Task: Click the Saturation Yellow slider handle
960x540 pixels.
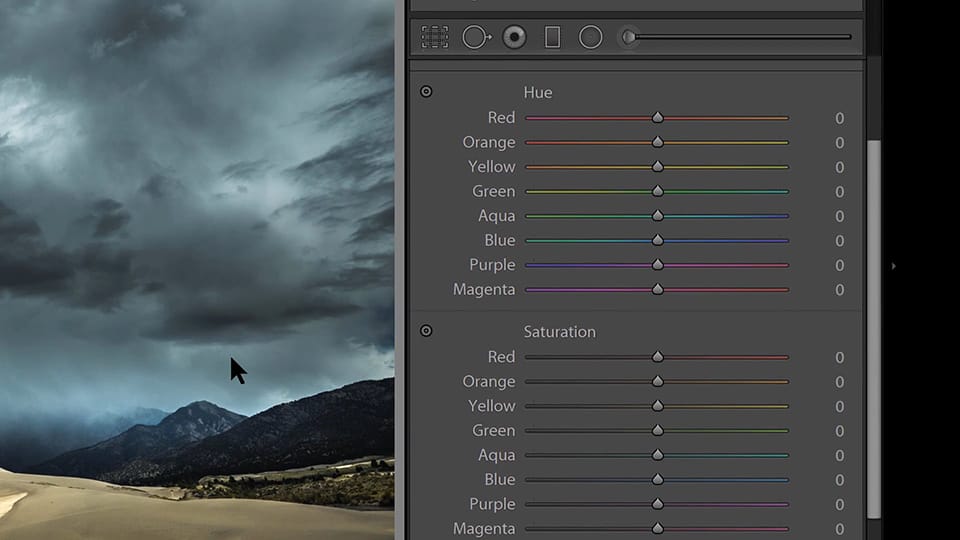Action: click(x=658, y=405)
